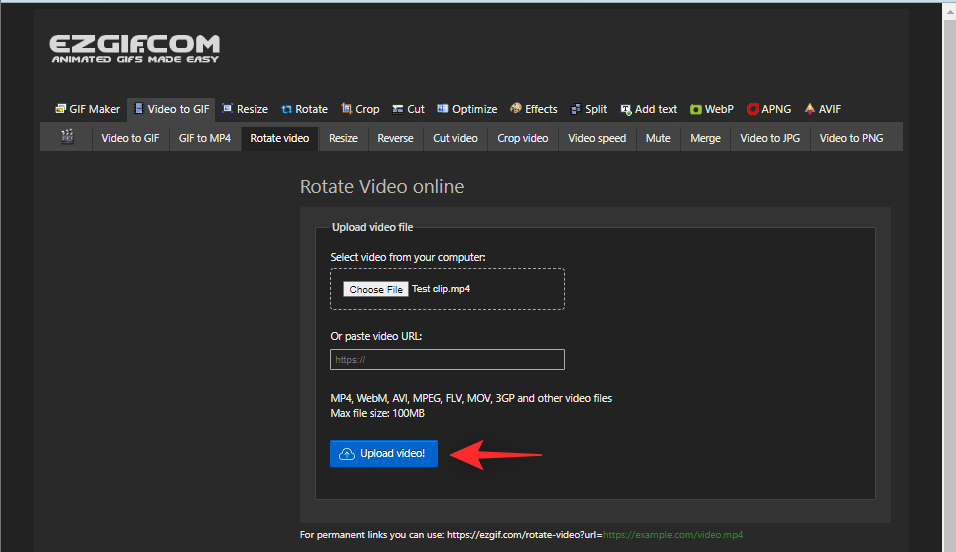
Task: Click the Crop tool icon
Action: 346,109
